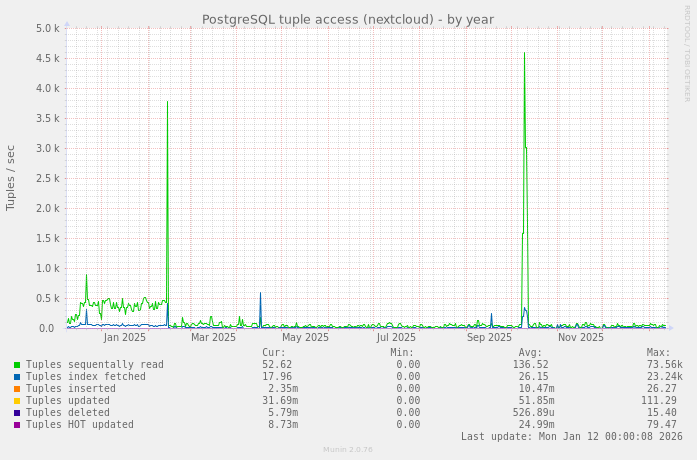This screenshot has width=697, height=460.
Task: Click the max value 23.24k
Action: [x=665, y=376]
